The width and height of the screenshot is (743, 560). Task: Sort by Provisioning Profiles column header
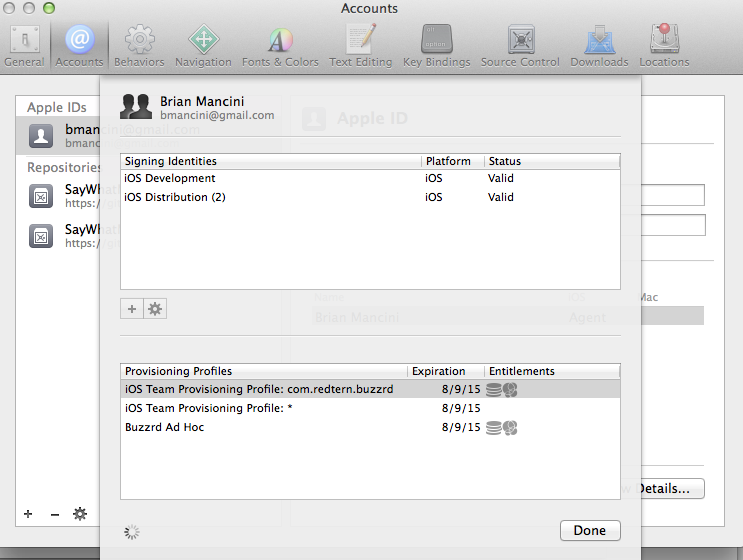click(264, 371)
